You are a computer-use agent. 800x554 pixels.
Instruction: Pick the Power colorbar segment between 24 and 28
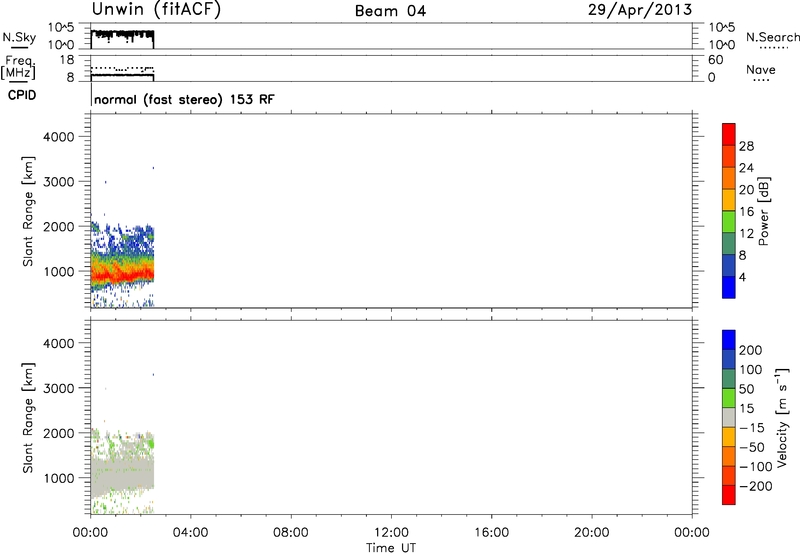pos(729,157)
